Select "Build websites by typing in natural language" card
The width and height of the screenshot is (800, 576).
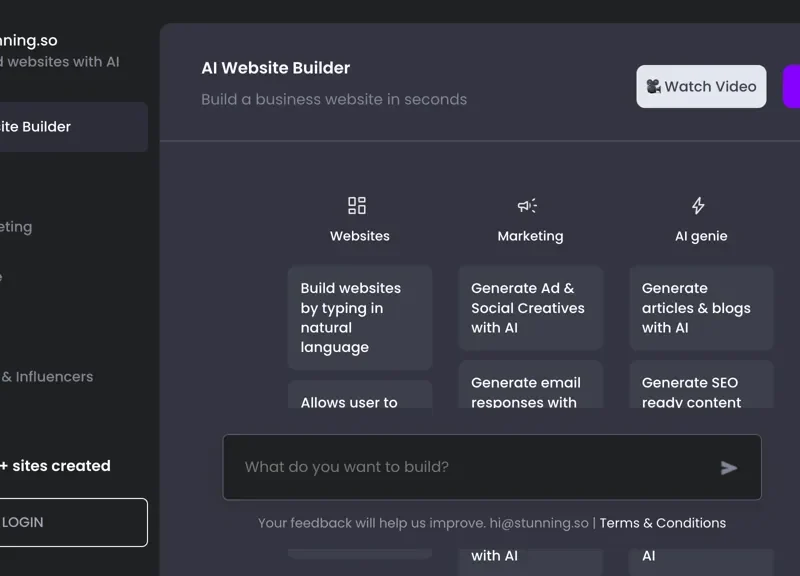click(359, 317)
